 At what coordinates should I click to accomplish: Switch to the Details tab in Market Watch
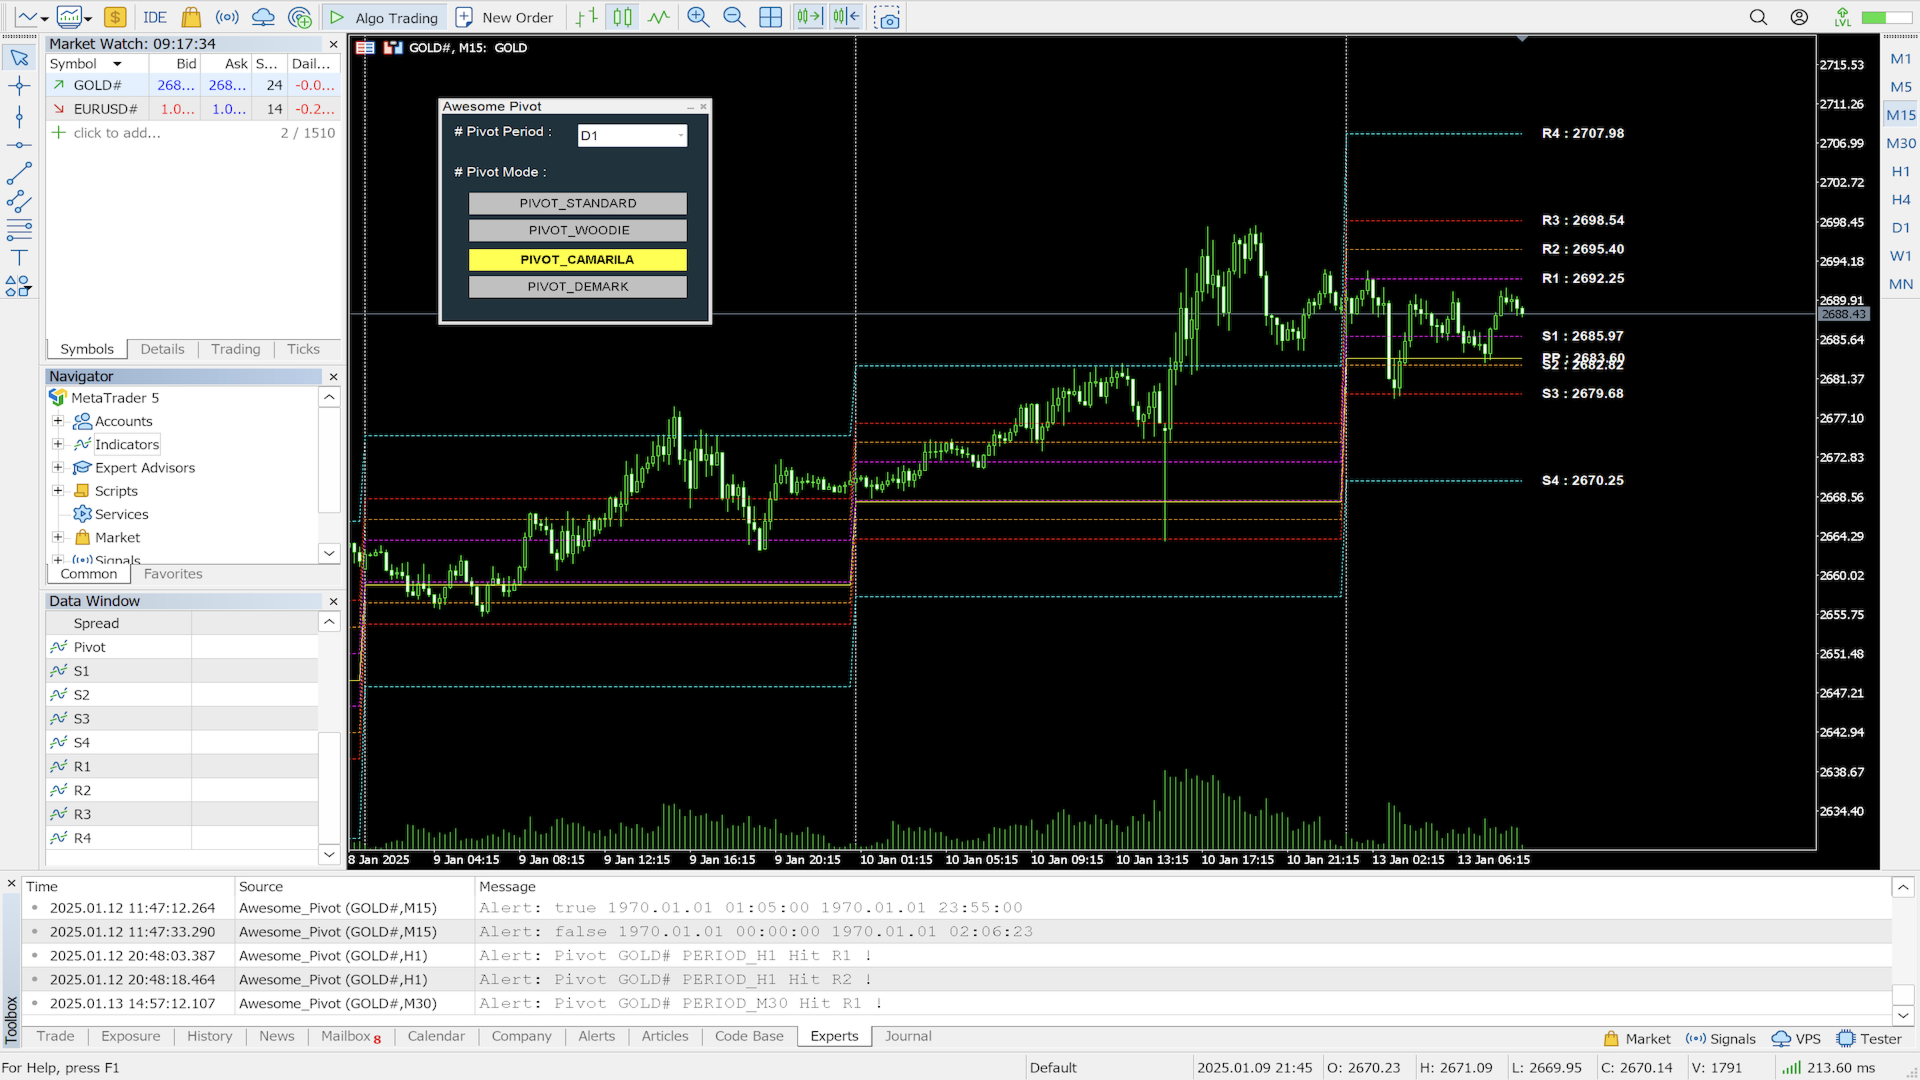(x=162, y=349)
